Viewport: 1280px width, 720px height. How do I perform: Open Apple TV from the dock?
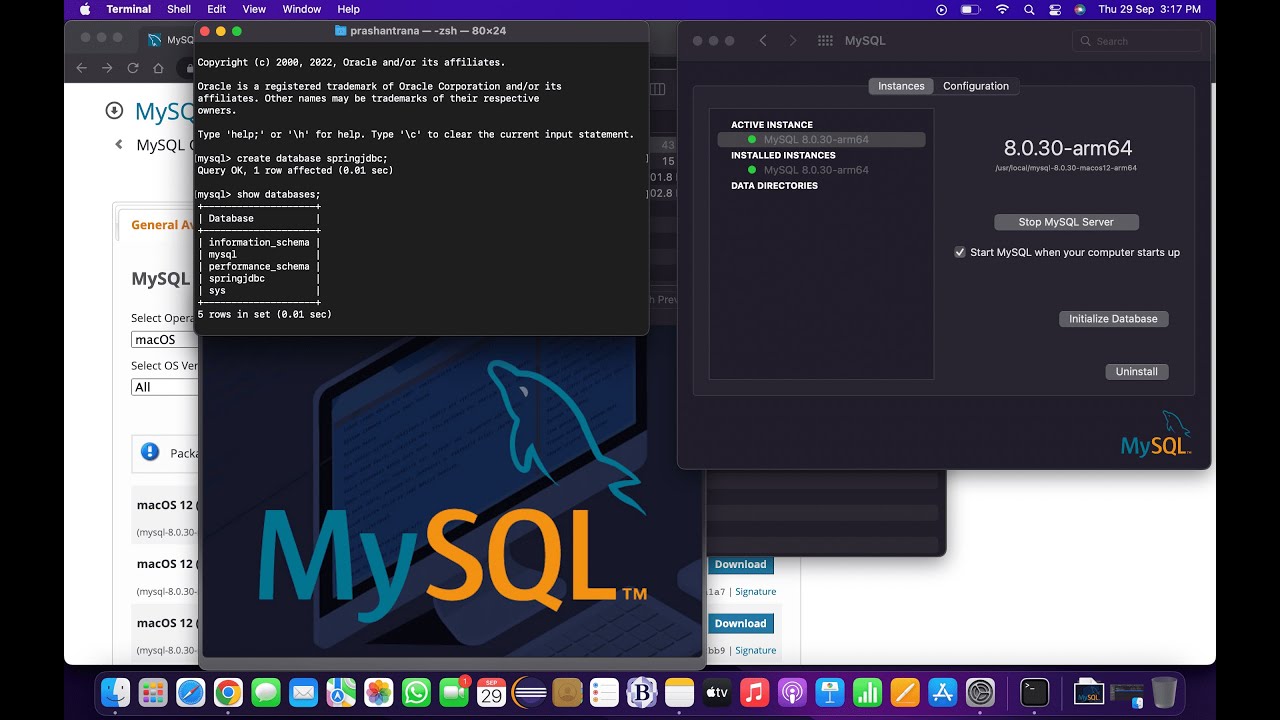coord(717,692)
